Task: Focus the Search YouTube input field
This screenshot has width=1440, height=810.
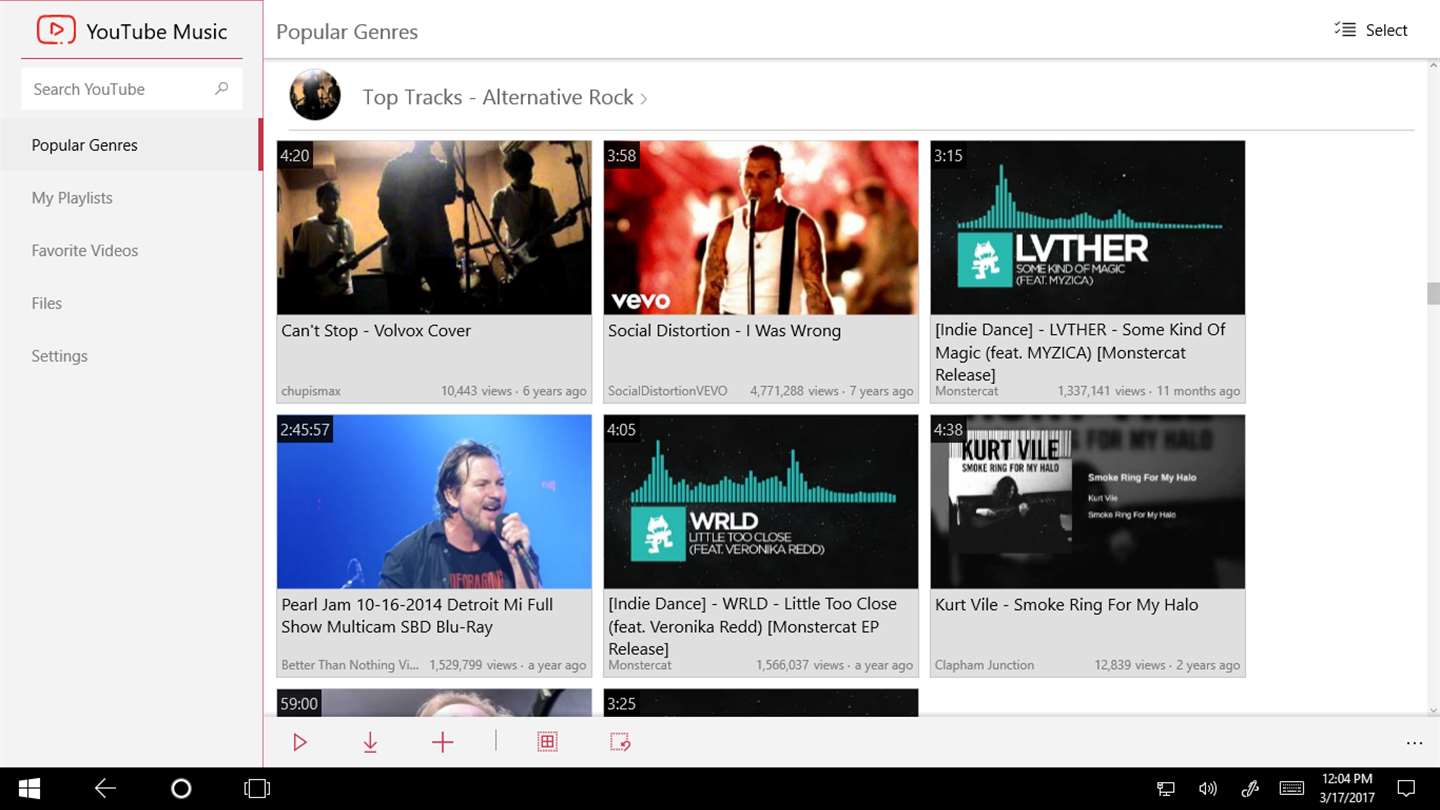Action: pyautogui.click(x=131, y=89)
